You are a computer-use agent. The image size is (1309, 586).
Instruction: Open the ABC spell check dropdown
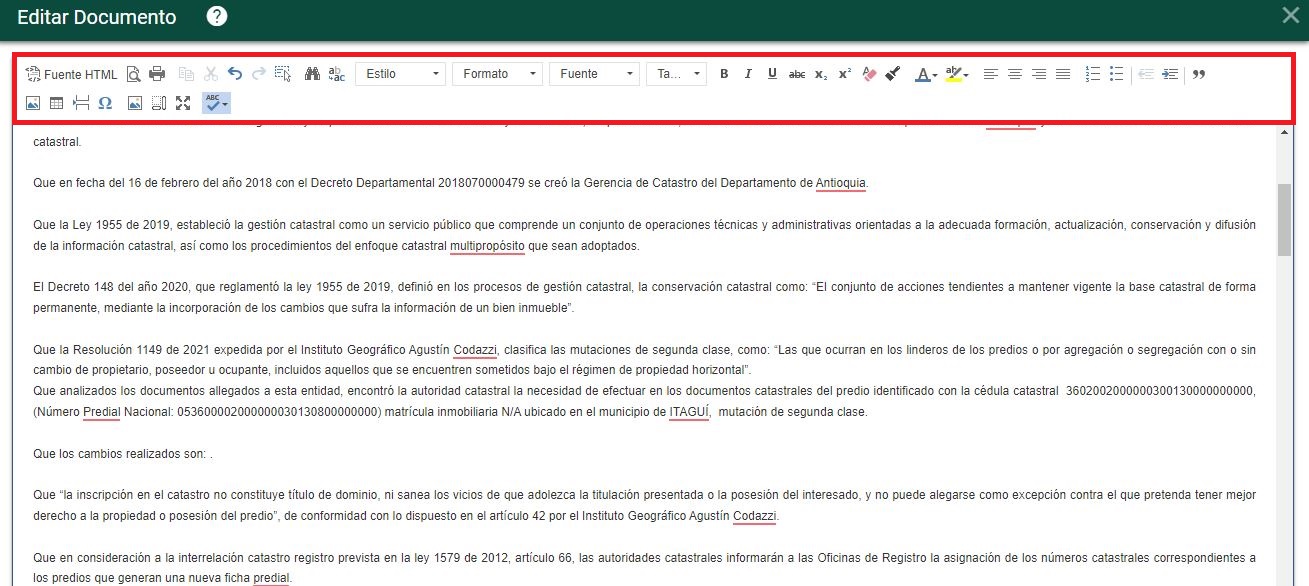pyautogui.click(x=217, y=103)
